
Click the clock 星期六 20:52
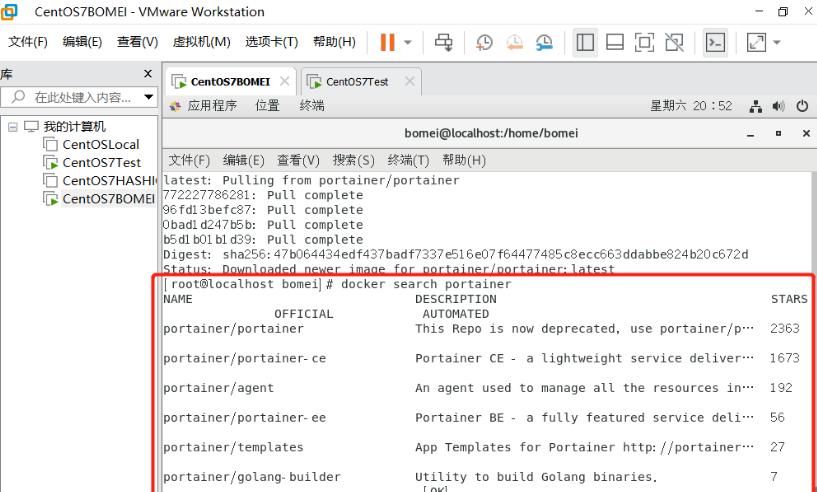pos(691,106)
